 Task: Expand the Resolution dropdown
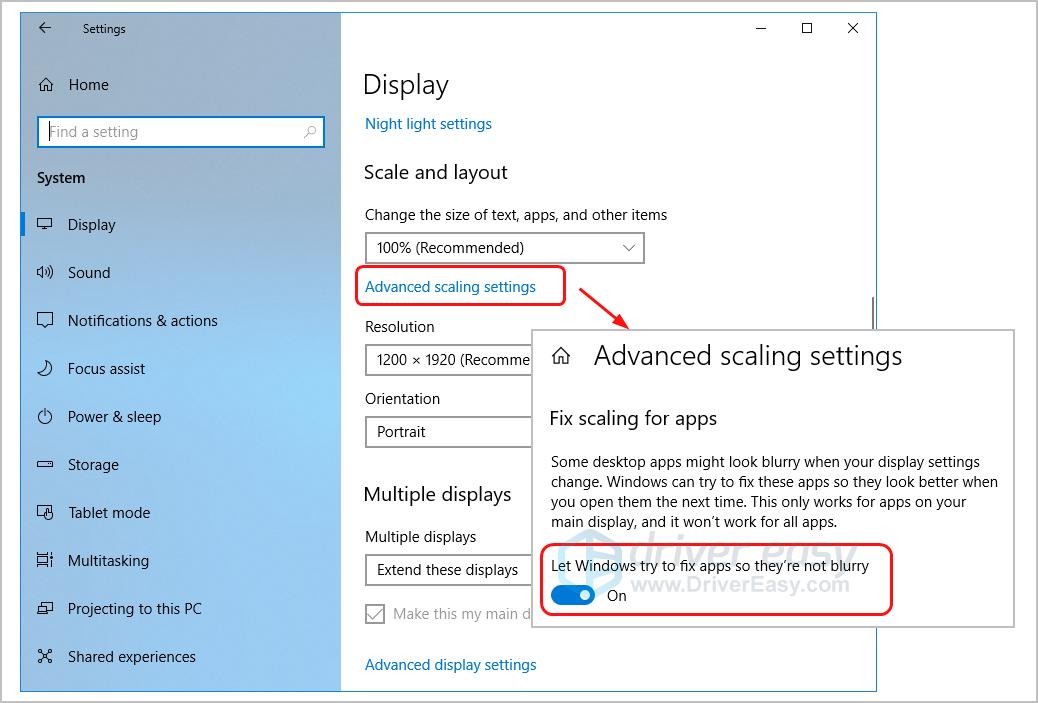pos(449,360)
